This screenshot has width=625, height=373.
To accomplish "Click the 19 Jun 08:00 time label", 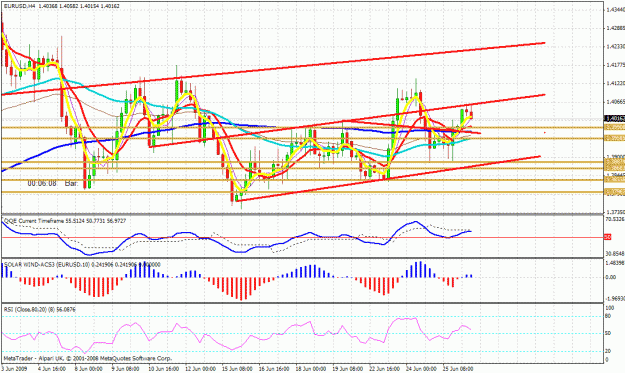I will (x=348, y=369).
